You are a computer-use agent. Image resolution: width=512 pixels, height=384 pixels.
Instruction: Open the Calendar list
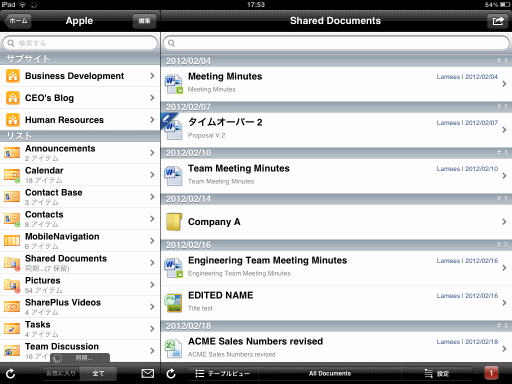80,175
